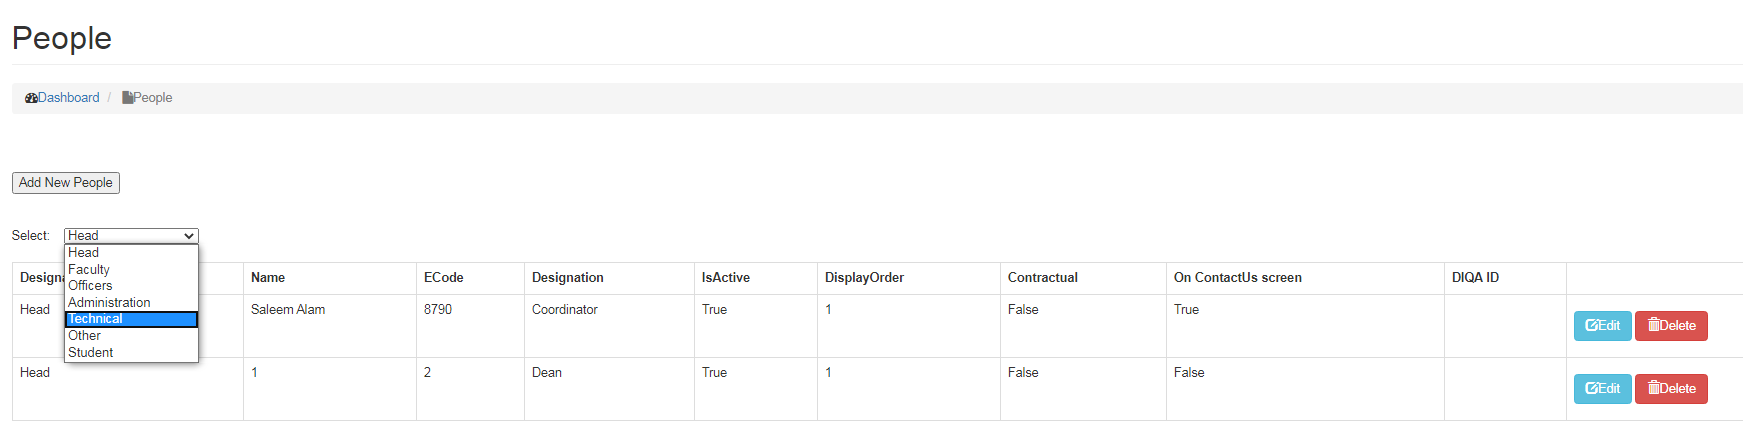Click the DisplayOrder column header
Viewport: 1743px width, 430px height.
pos(864,278)
